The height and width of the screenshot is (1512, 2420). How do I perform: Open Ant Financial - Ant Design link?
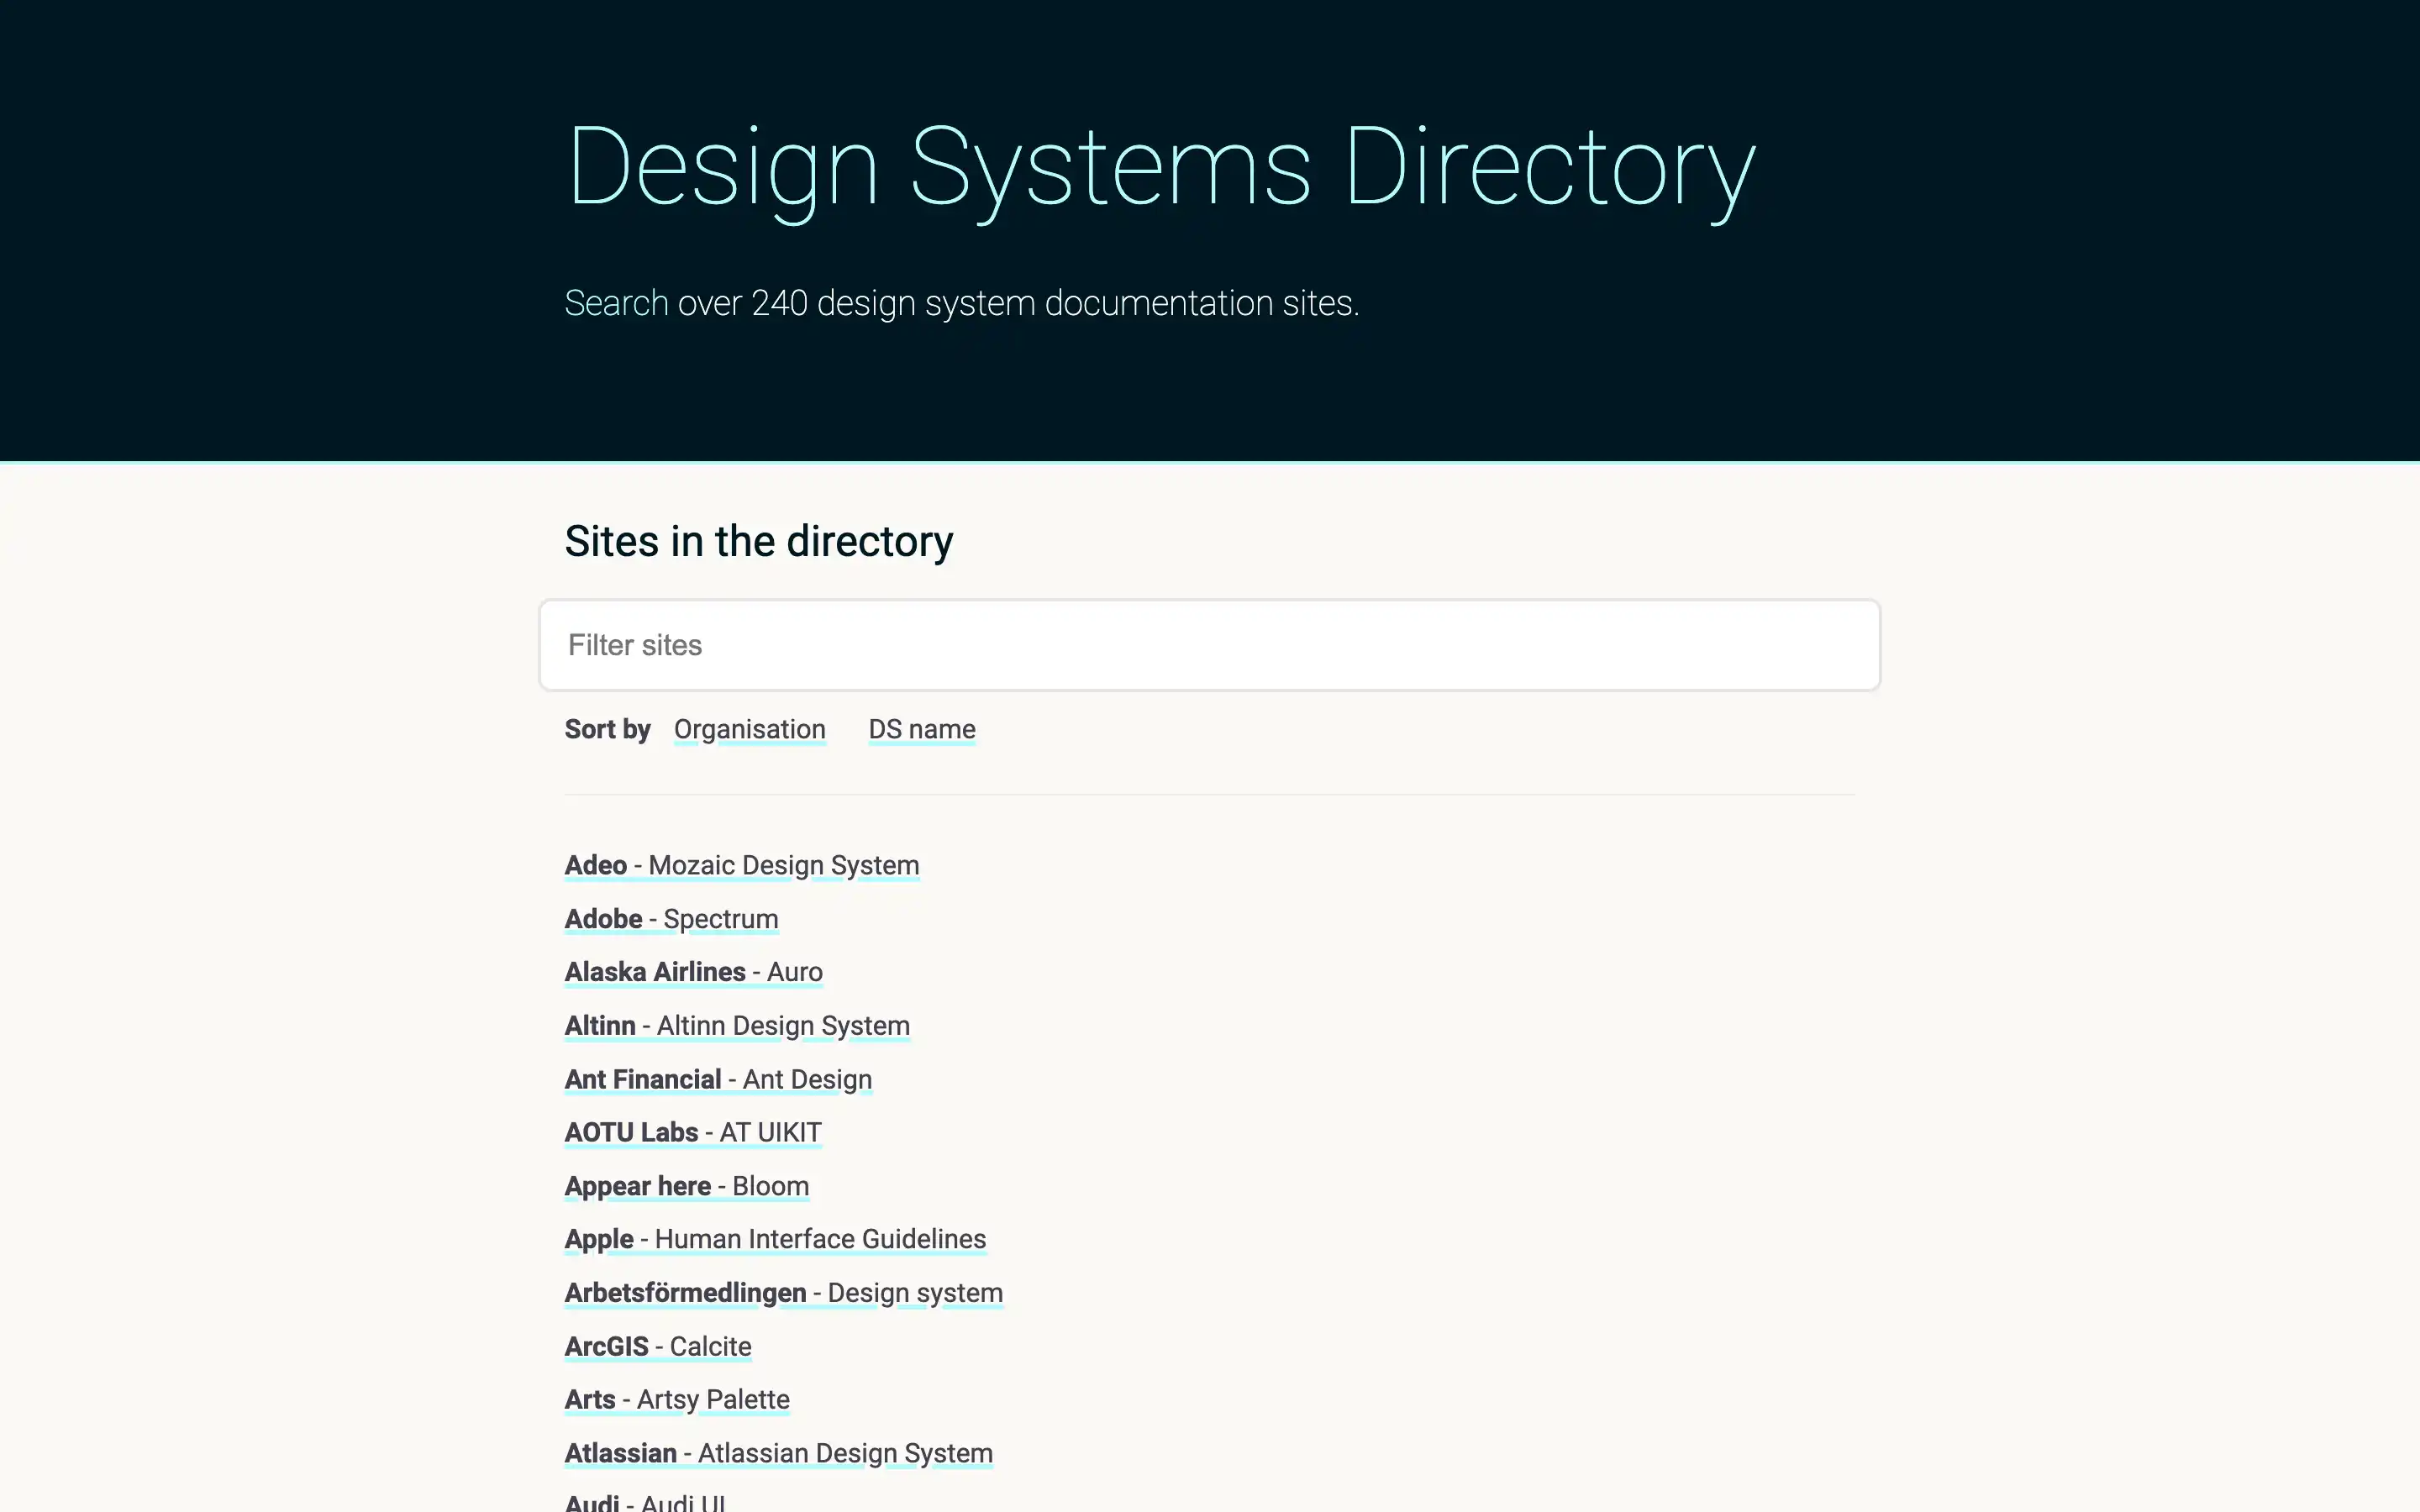(x=718, y=1080)
